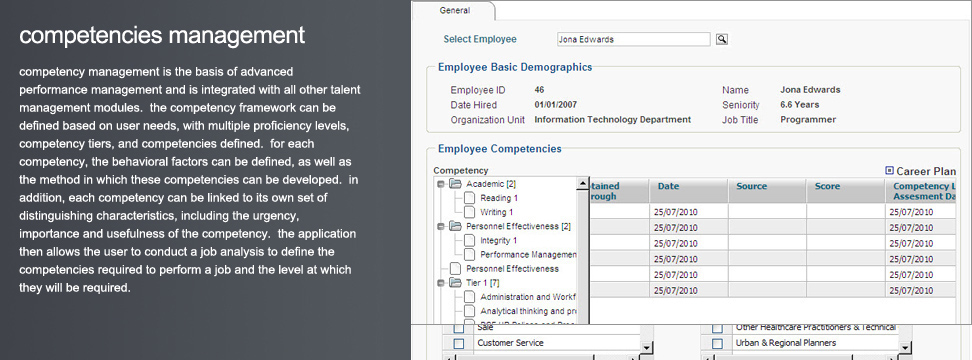The width and height of the screenshot is (972, 360).
Task: Select the Writing 1 document icon
Action: tap(469, 212)
